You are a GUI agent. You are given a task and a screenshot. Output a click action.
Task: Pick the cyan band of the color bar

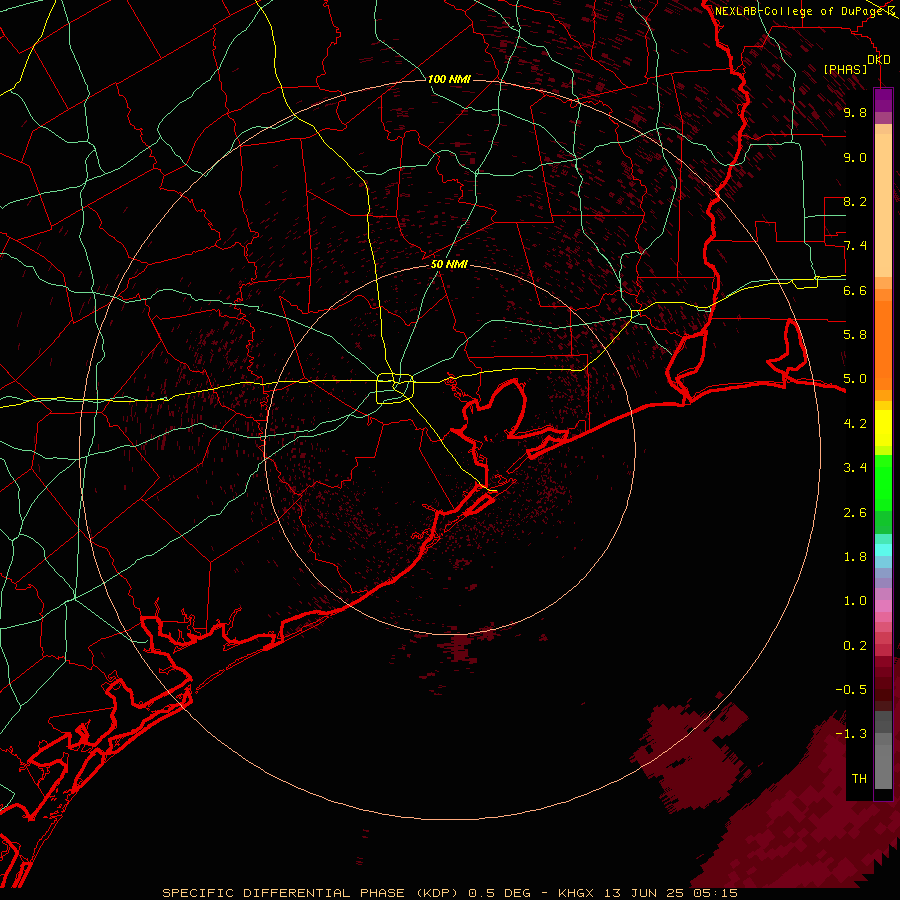point(883,550)
